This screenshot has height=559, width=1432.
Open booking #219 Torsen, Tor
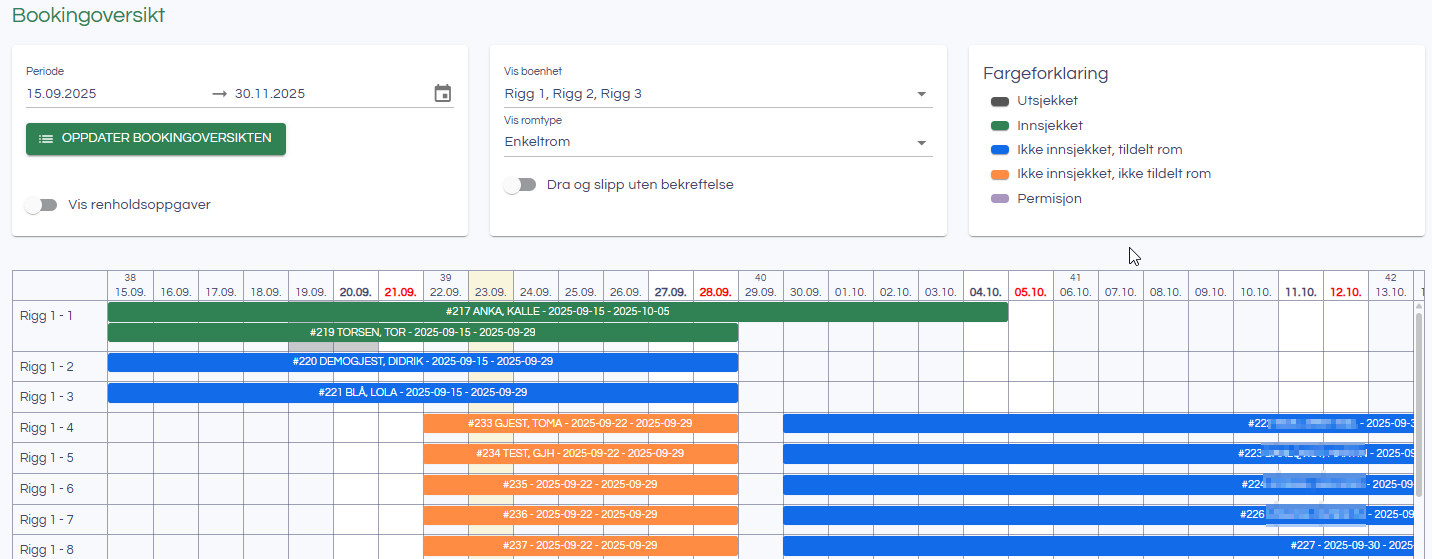point(422,332)
